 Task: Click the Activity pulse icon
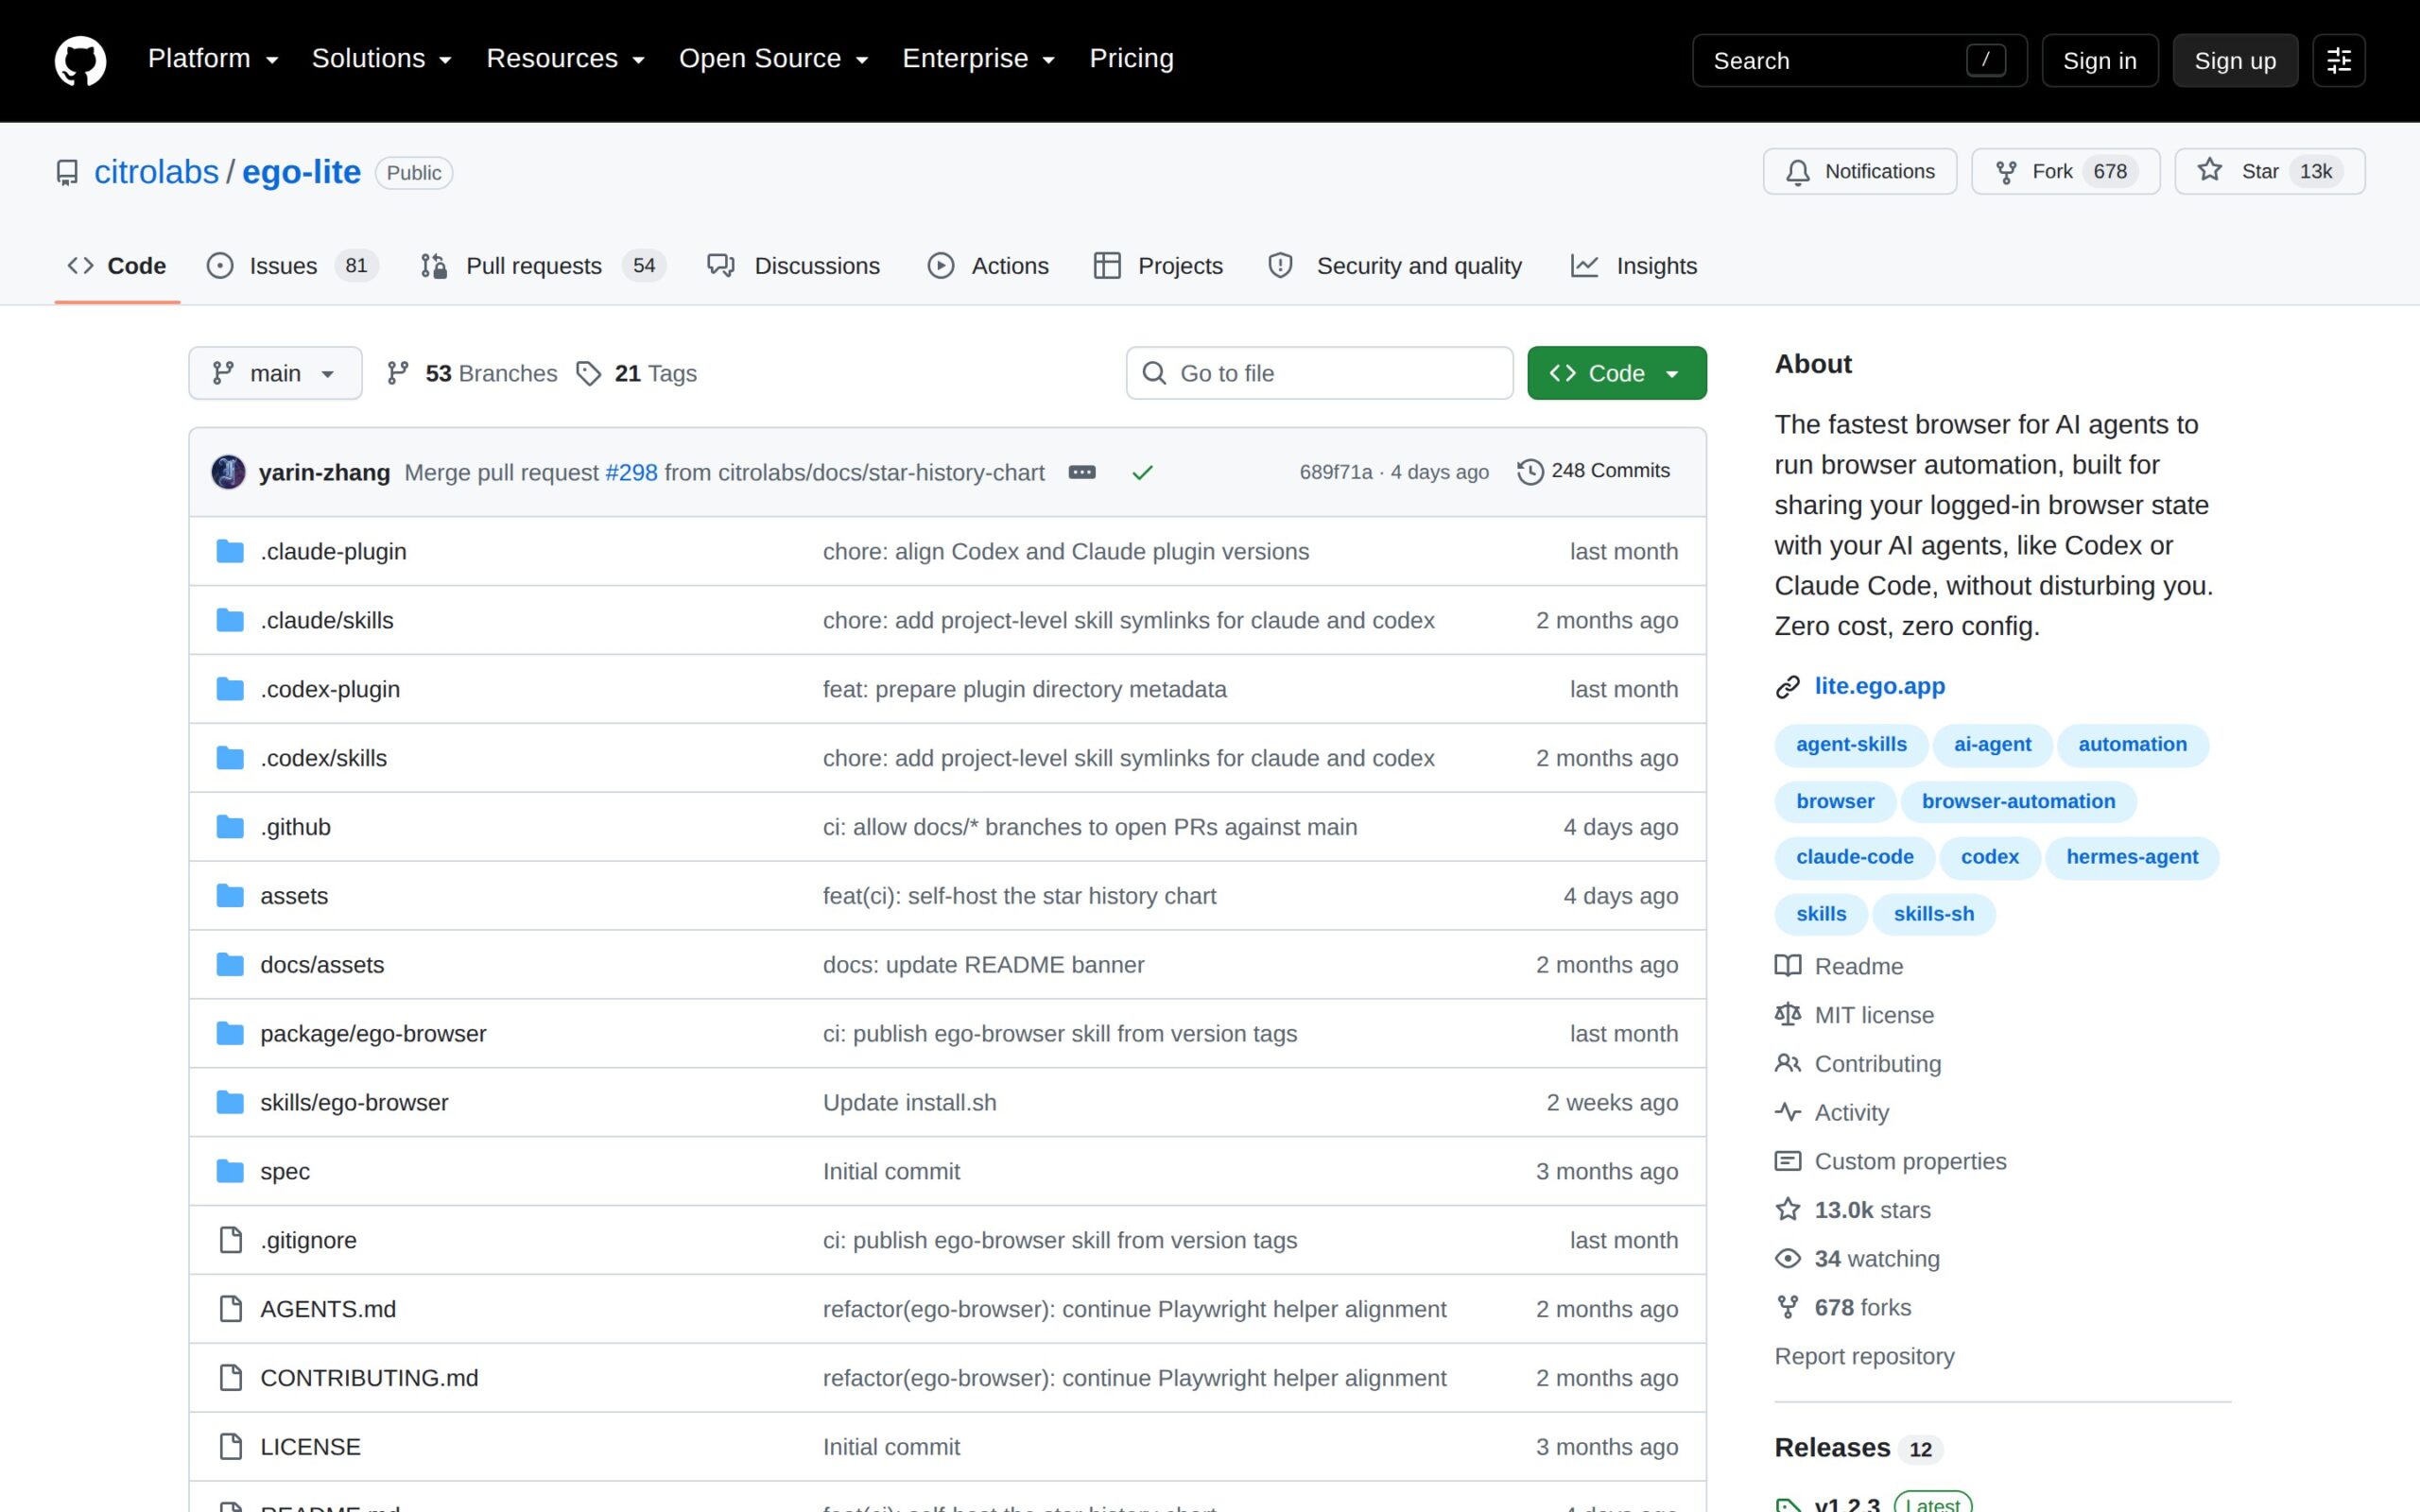[x=1788, y=1113]
